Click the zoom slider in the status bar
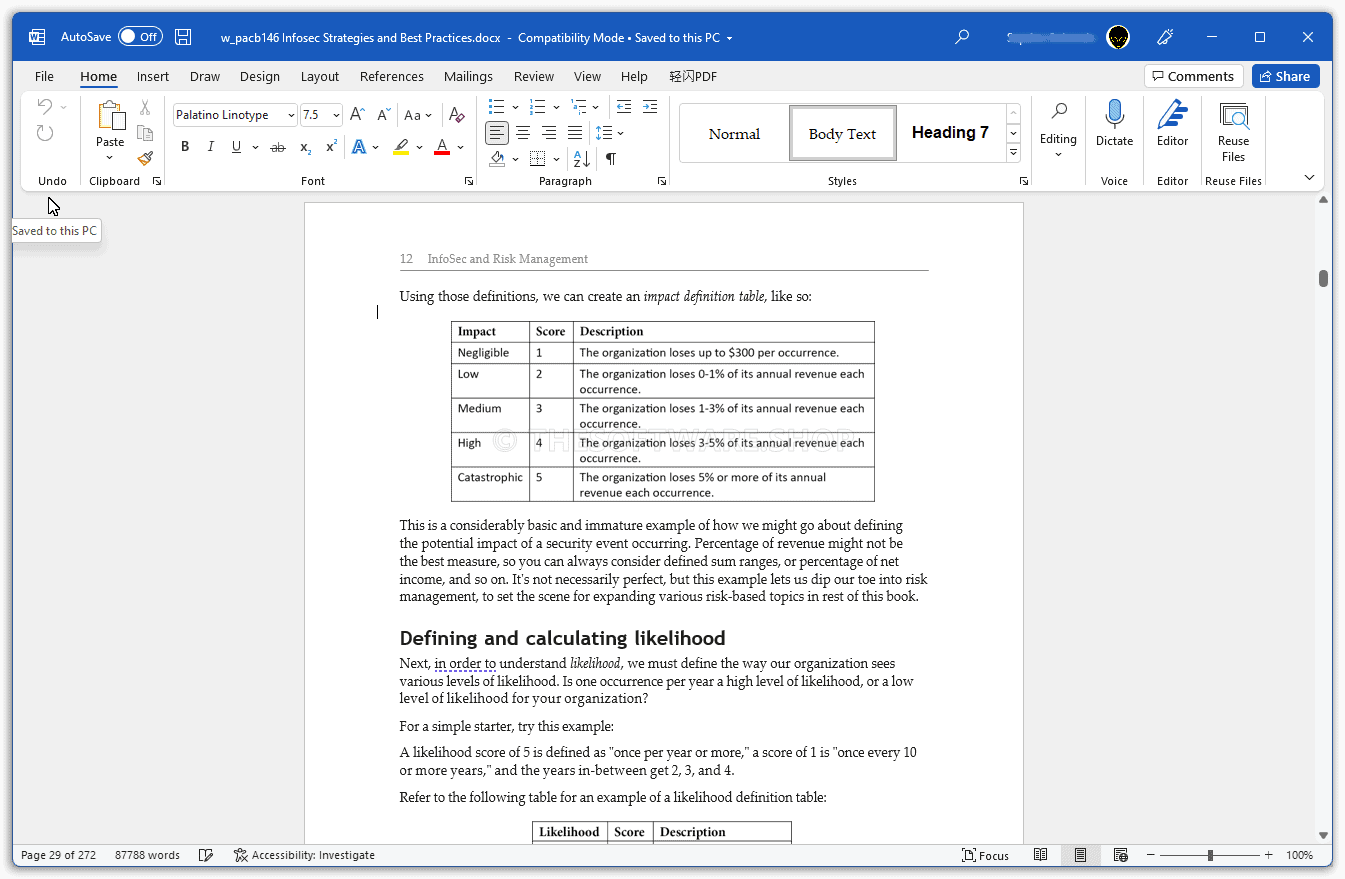Viewport: 1345px width, 879px height. click(x=1210, y=855)
